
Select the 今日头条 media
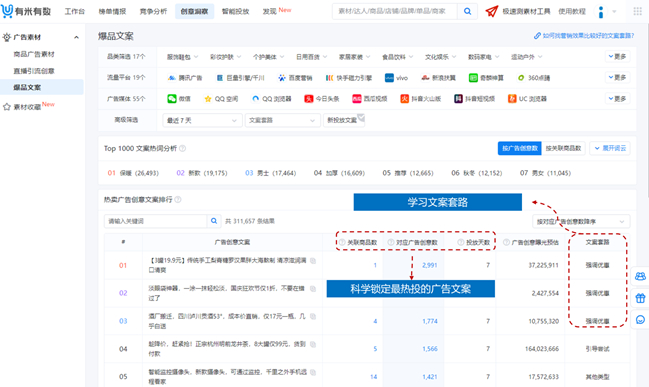point(322,99)
